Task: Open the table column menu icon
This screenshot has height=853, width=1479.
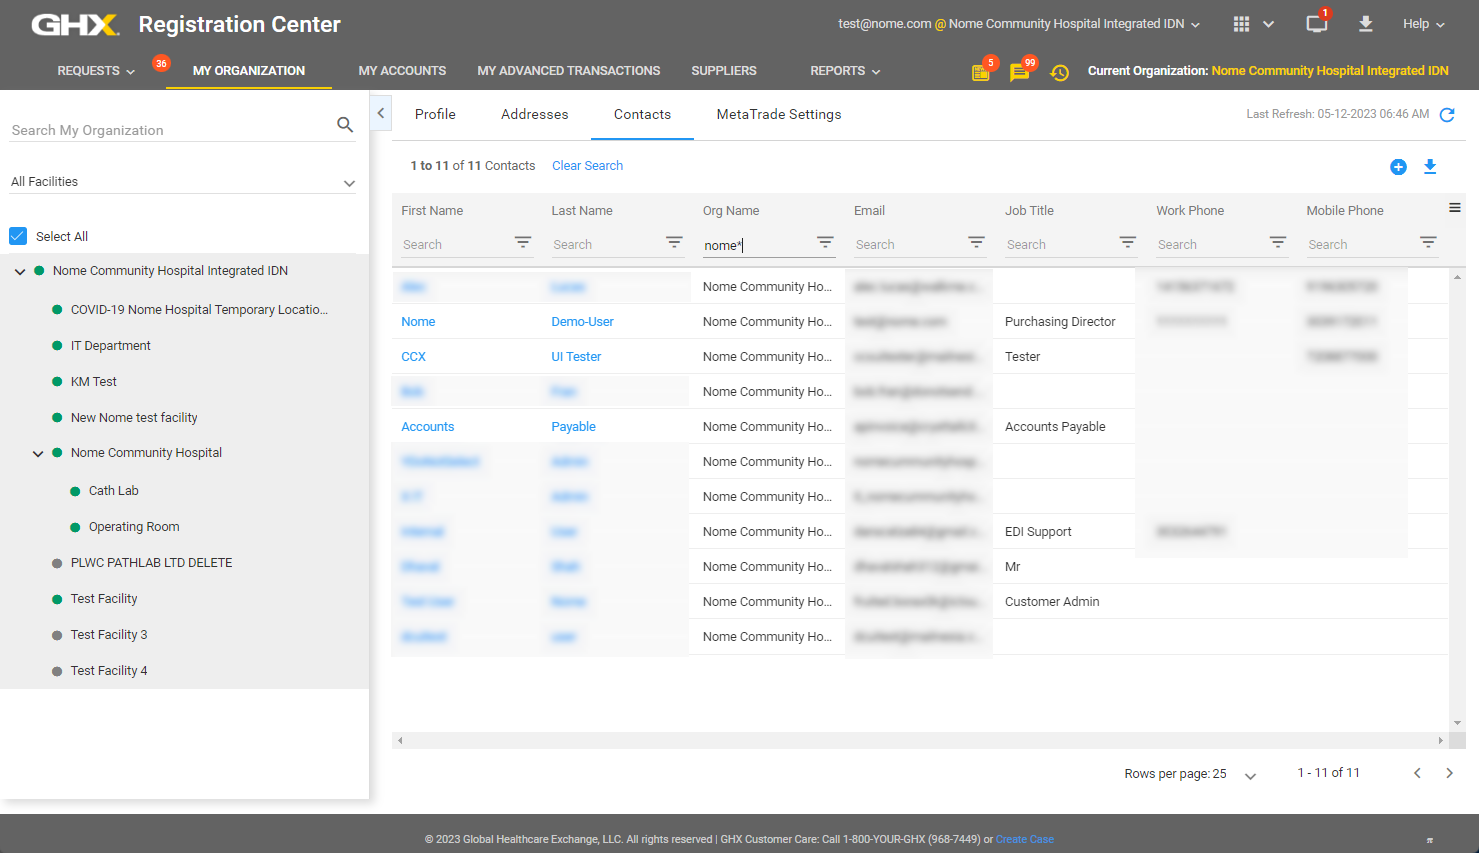Action: [1455, 208]
